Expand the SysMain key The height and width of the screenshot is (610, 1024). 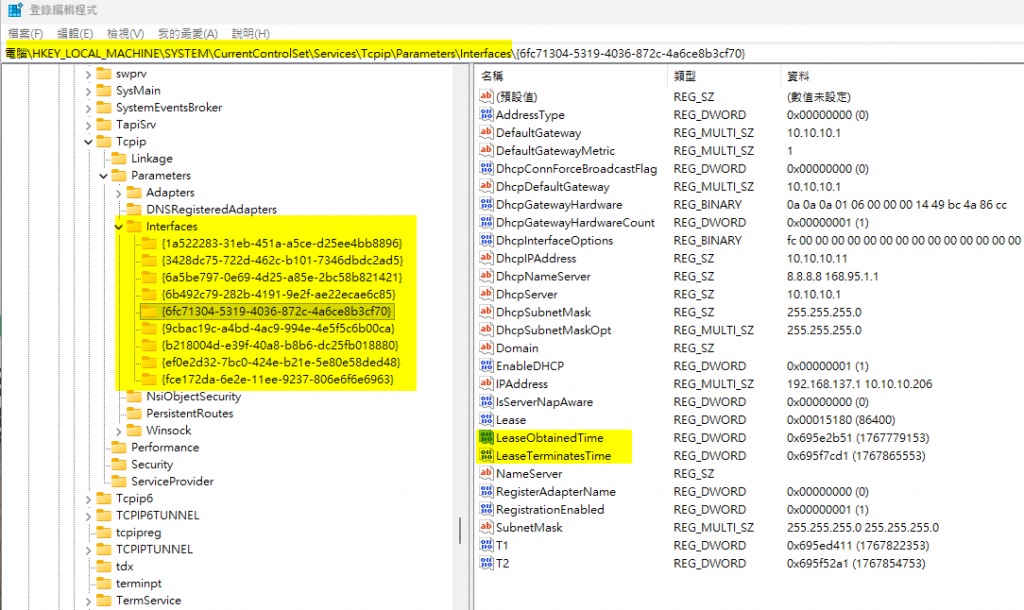point(88,91)
